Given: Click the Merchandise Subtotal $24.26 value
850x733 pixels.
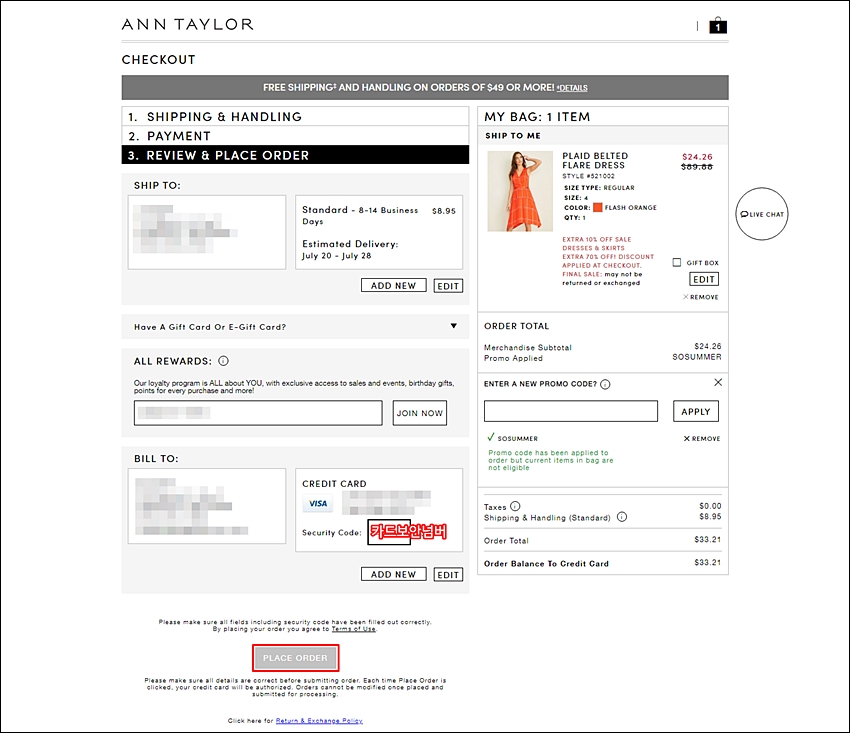Looking at the screenshot, I should [x=707, y=346].
